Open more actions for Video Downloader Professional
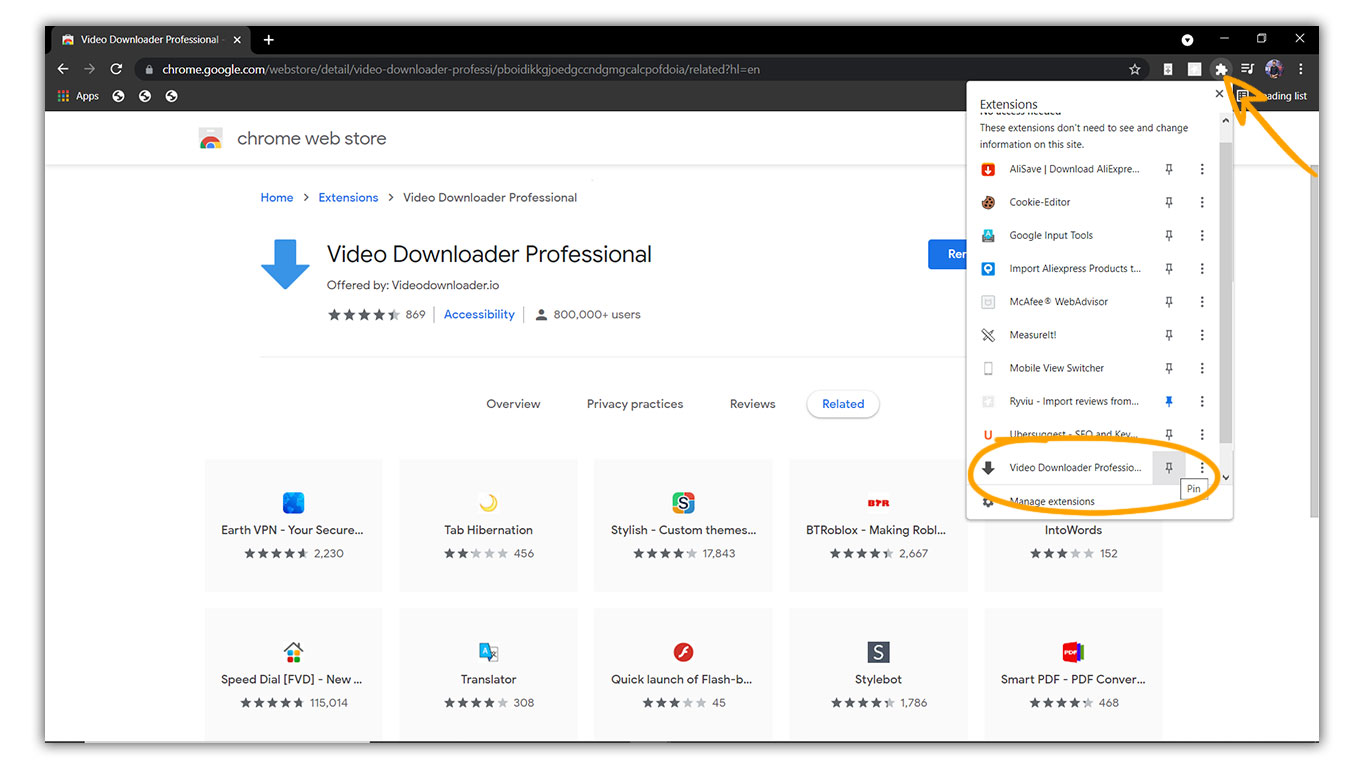1366x768 pixels. click(x=1202, y=467)
